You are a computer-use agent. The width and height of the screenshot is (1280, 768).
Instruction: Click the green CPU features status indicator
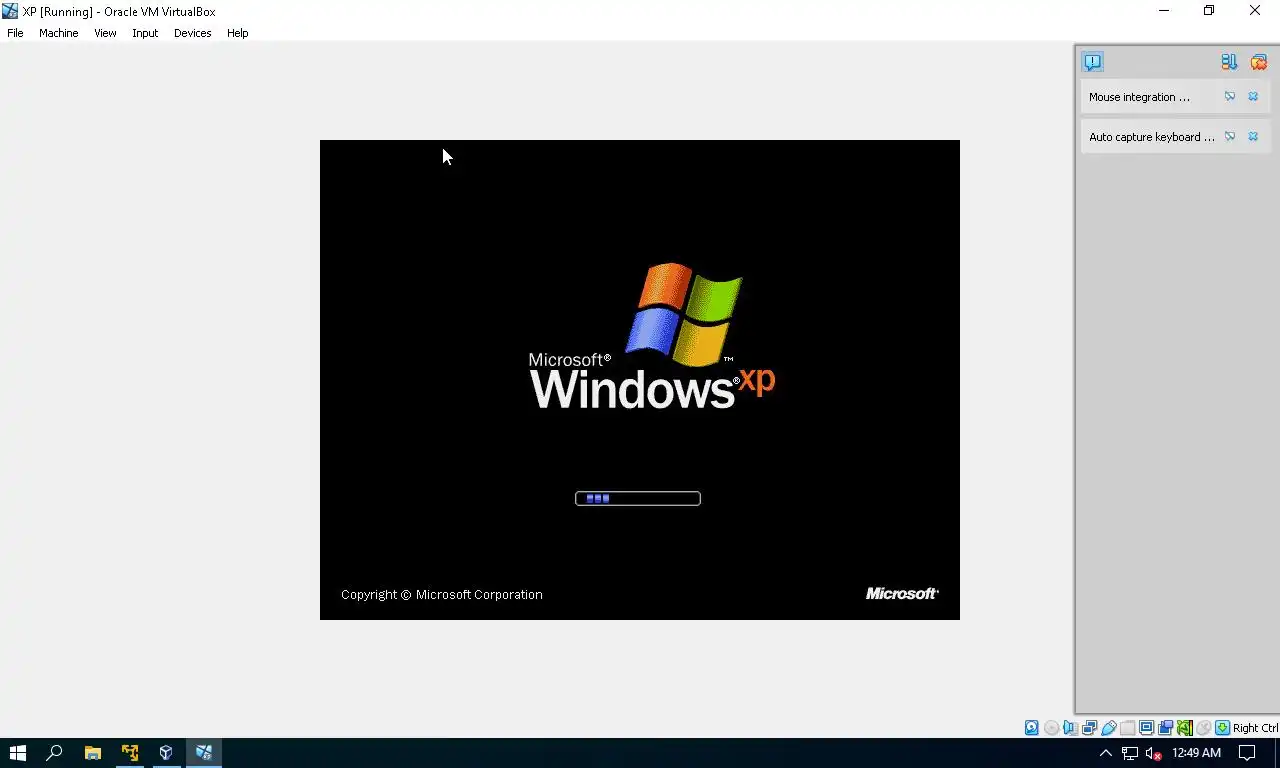(x=1185, y=728)
